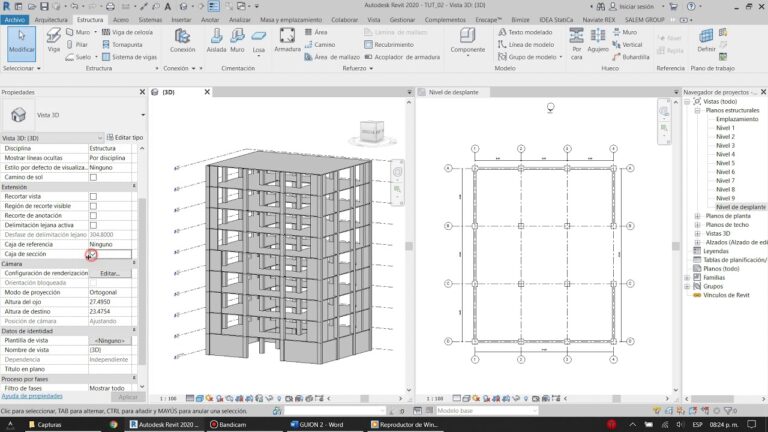
Task: Toggle Región de recorte visible checkbox
Action: coord(93,206)
